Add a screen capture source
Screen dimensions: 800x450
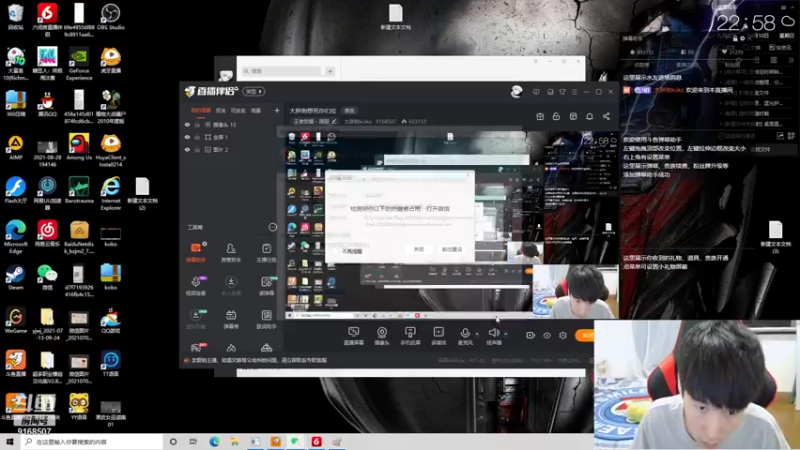coord(354,336)
